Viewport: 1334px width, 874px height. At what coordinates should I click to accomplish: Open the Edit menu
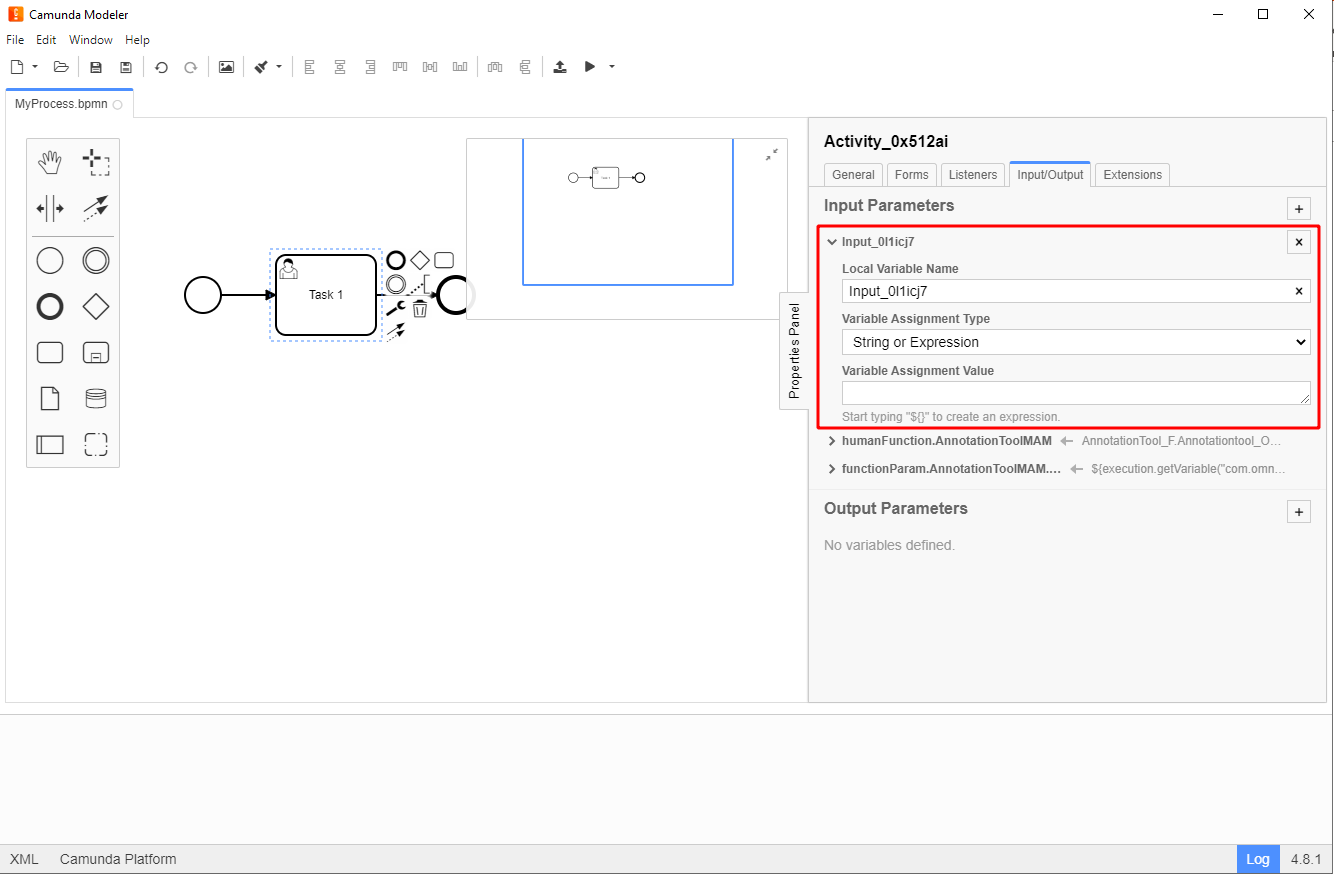tap(46, 40)
